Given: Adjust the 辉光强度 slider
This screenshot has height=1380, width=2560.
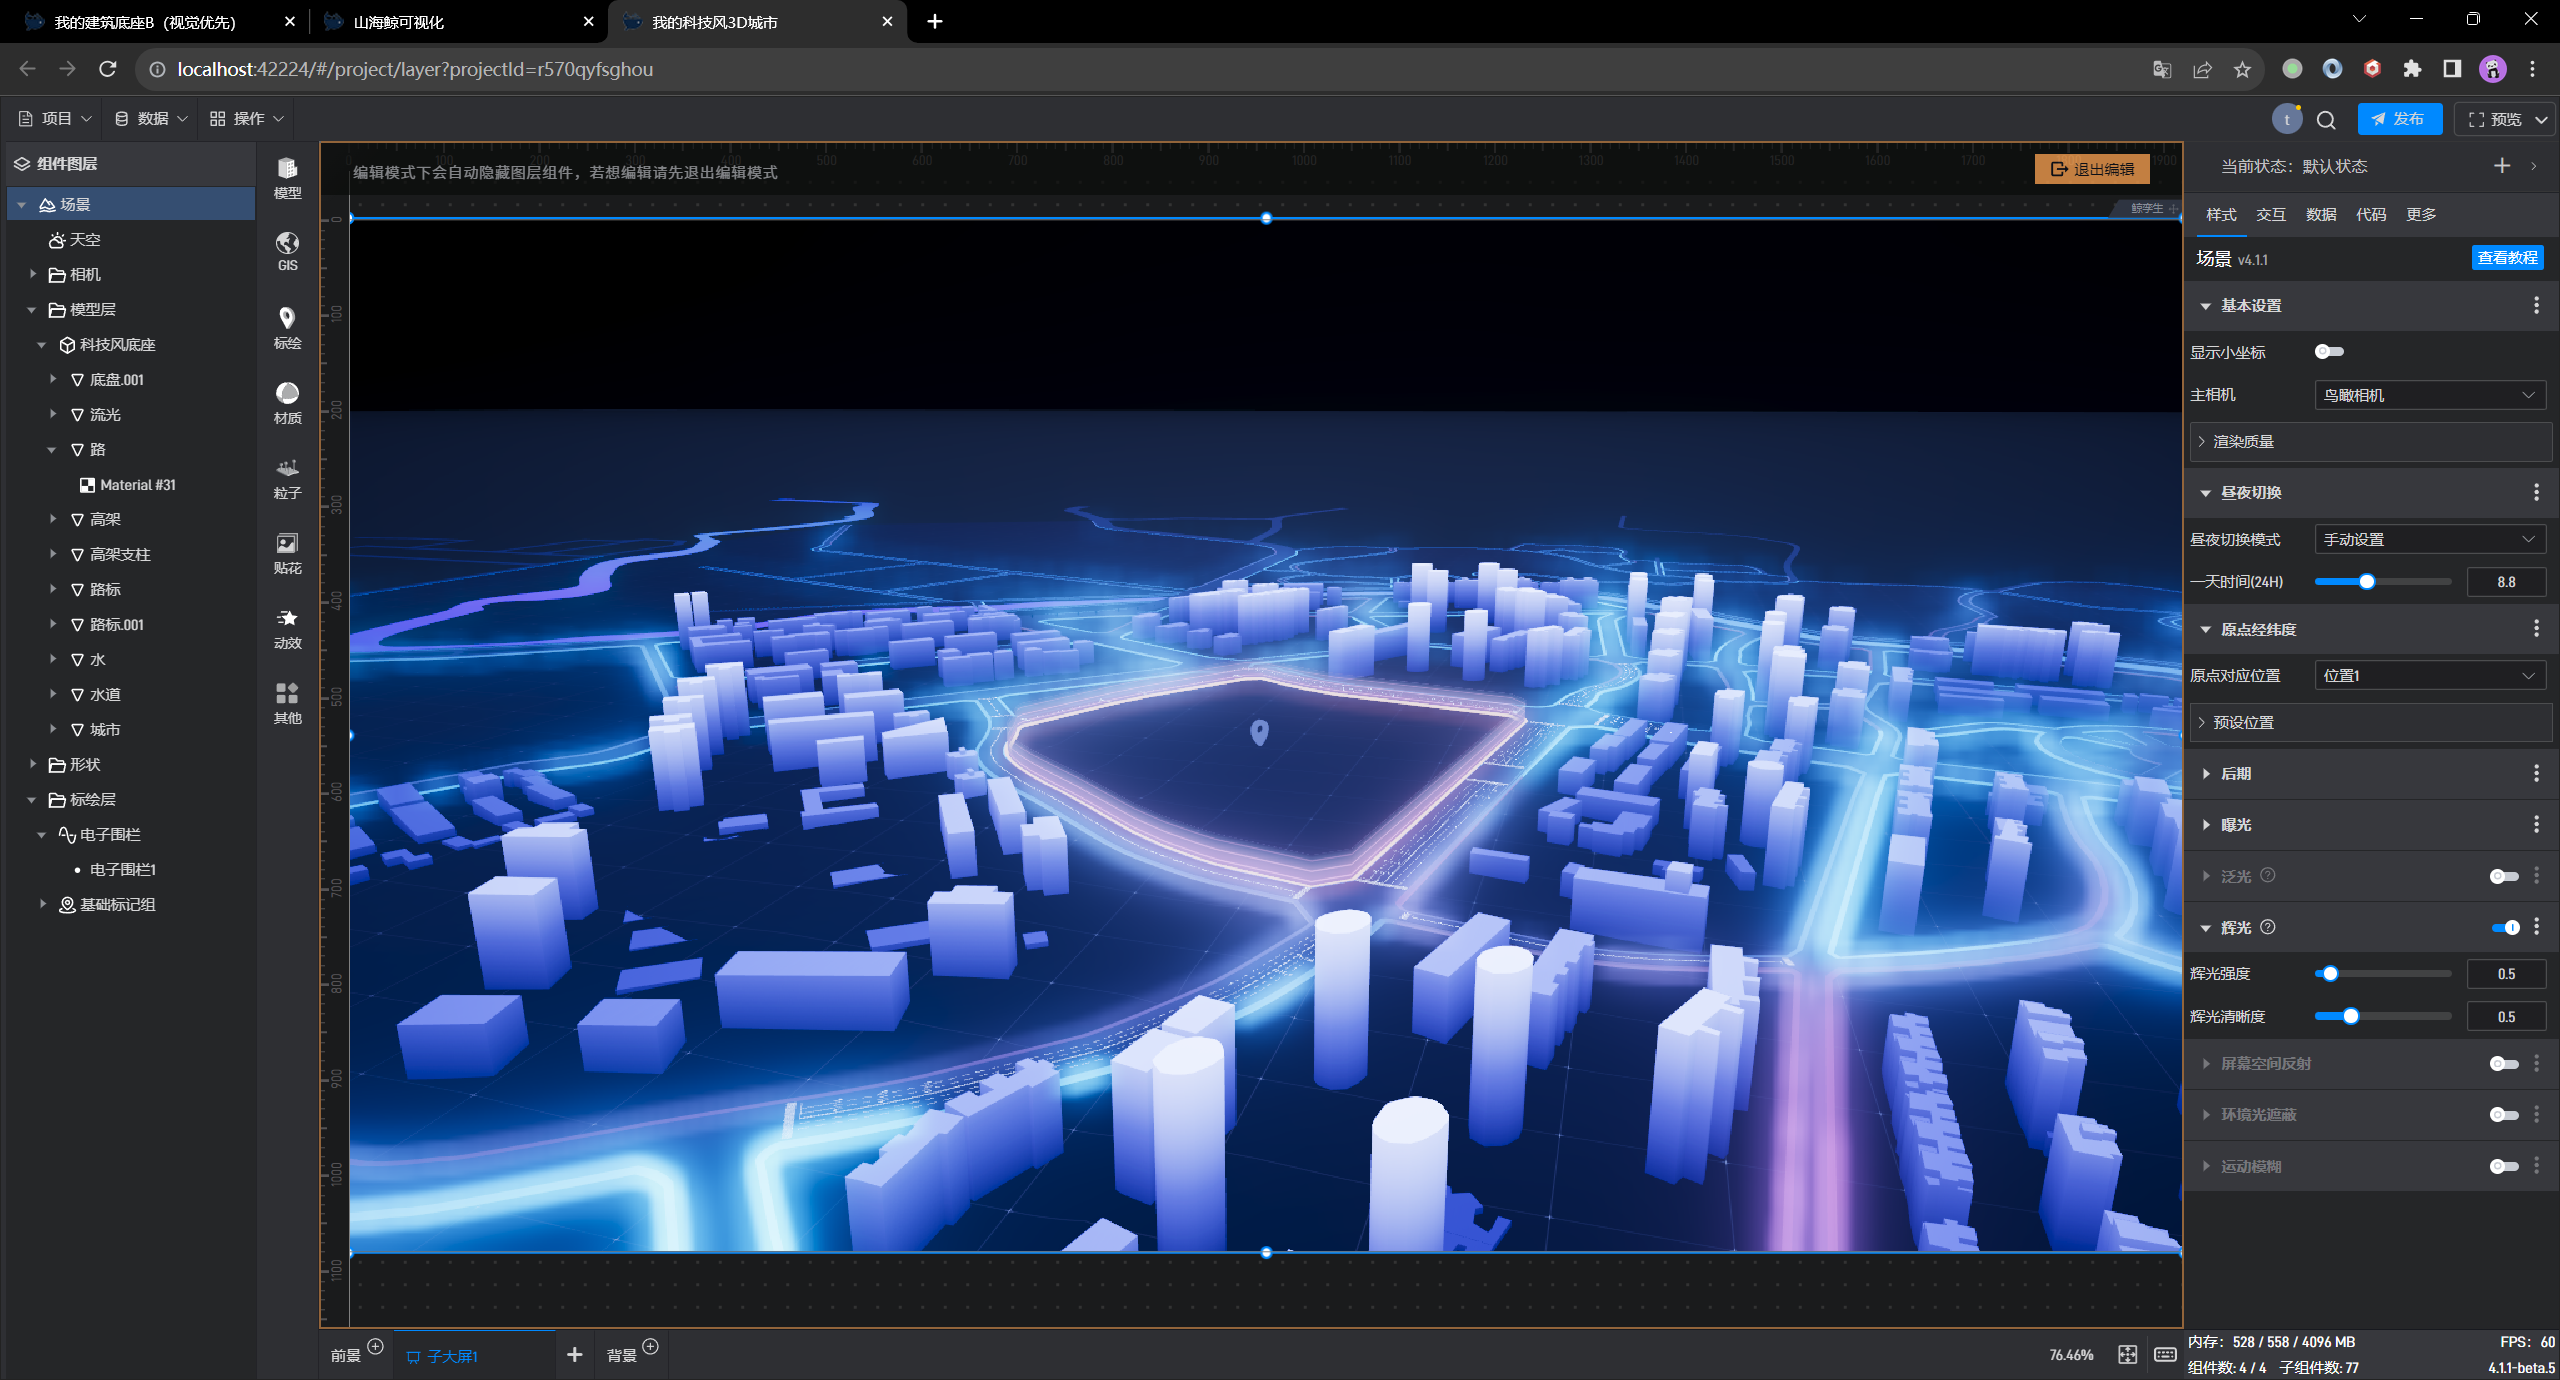Looking at the screenshot, I should pyautogui.click(x=2330, y=973).
